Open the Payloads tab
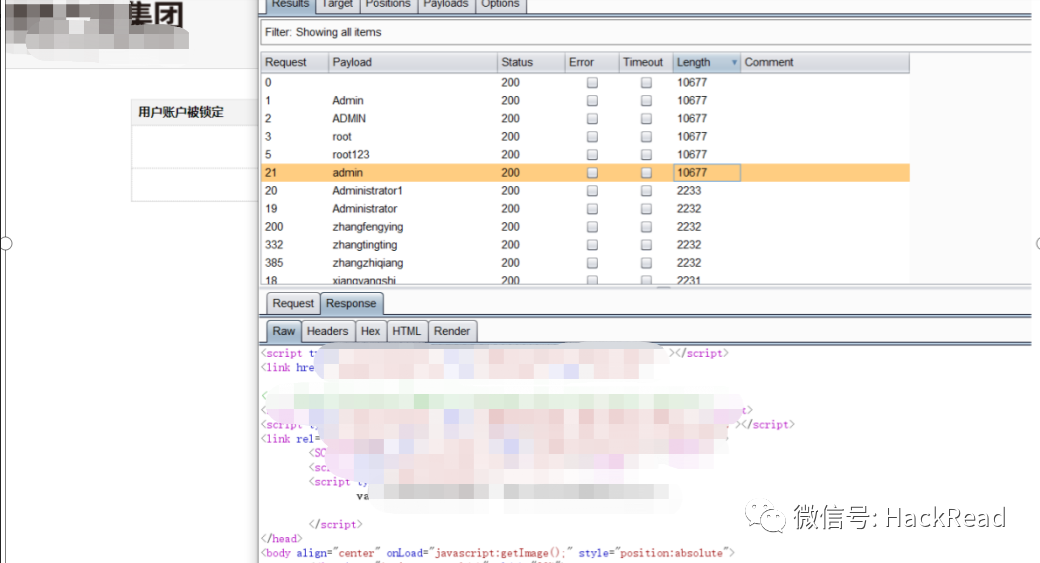The height and width of the screenshot is (563, 1040). [445, 4]
